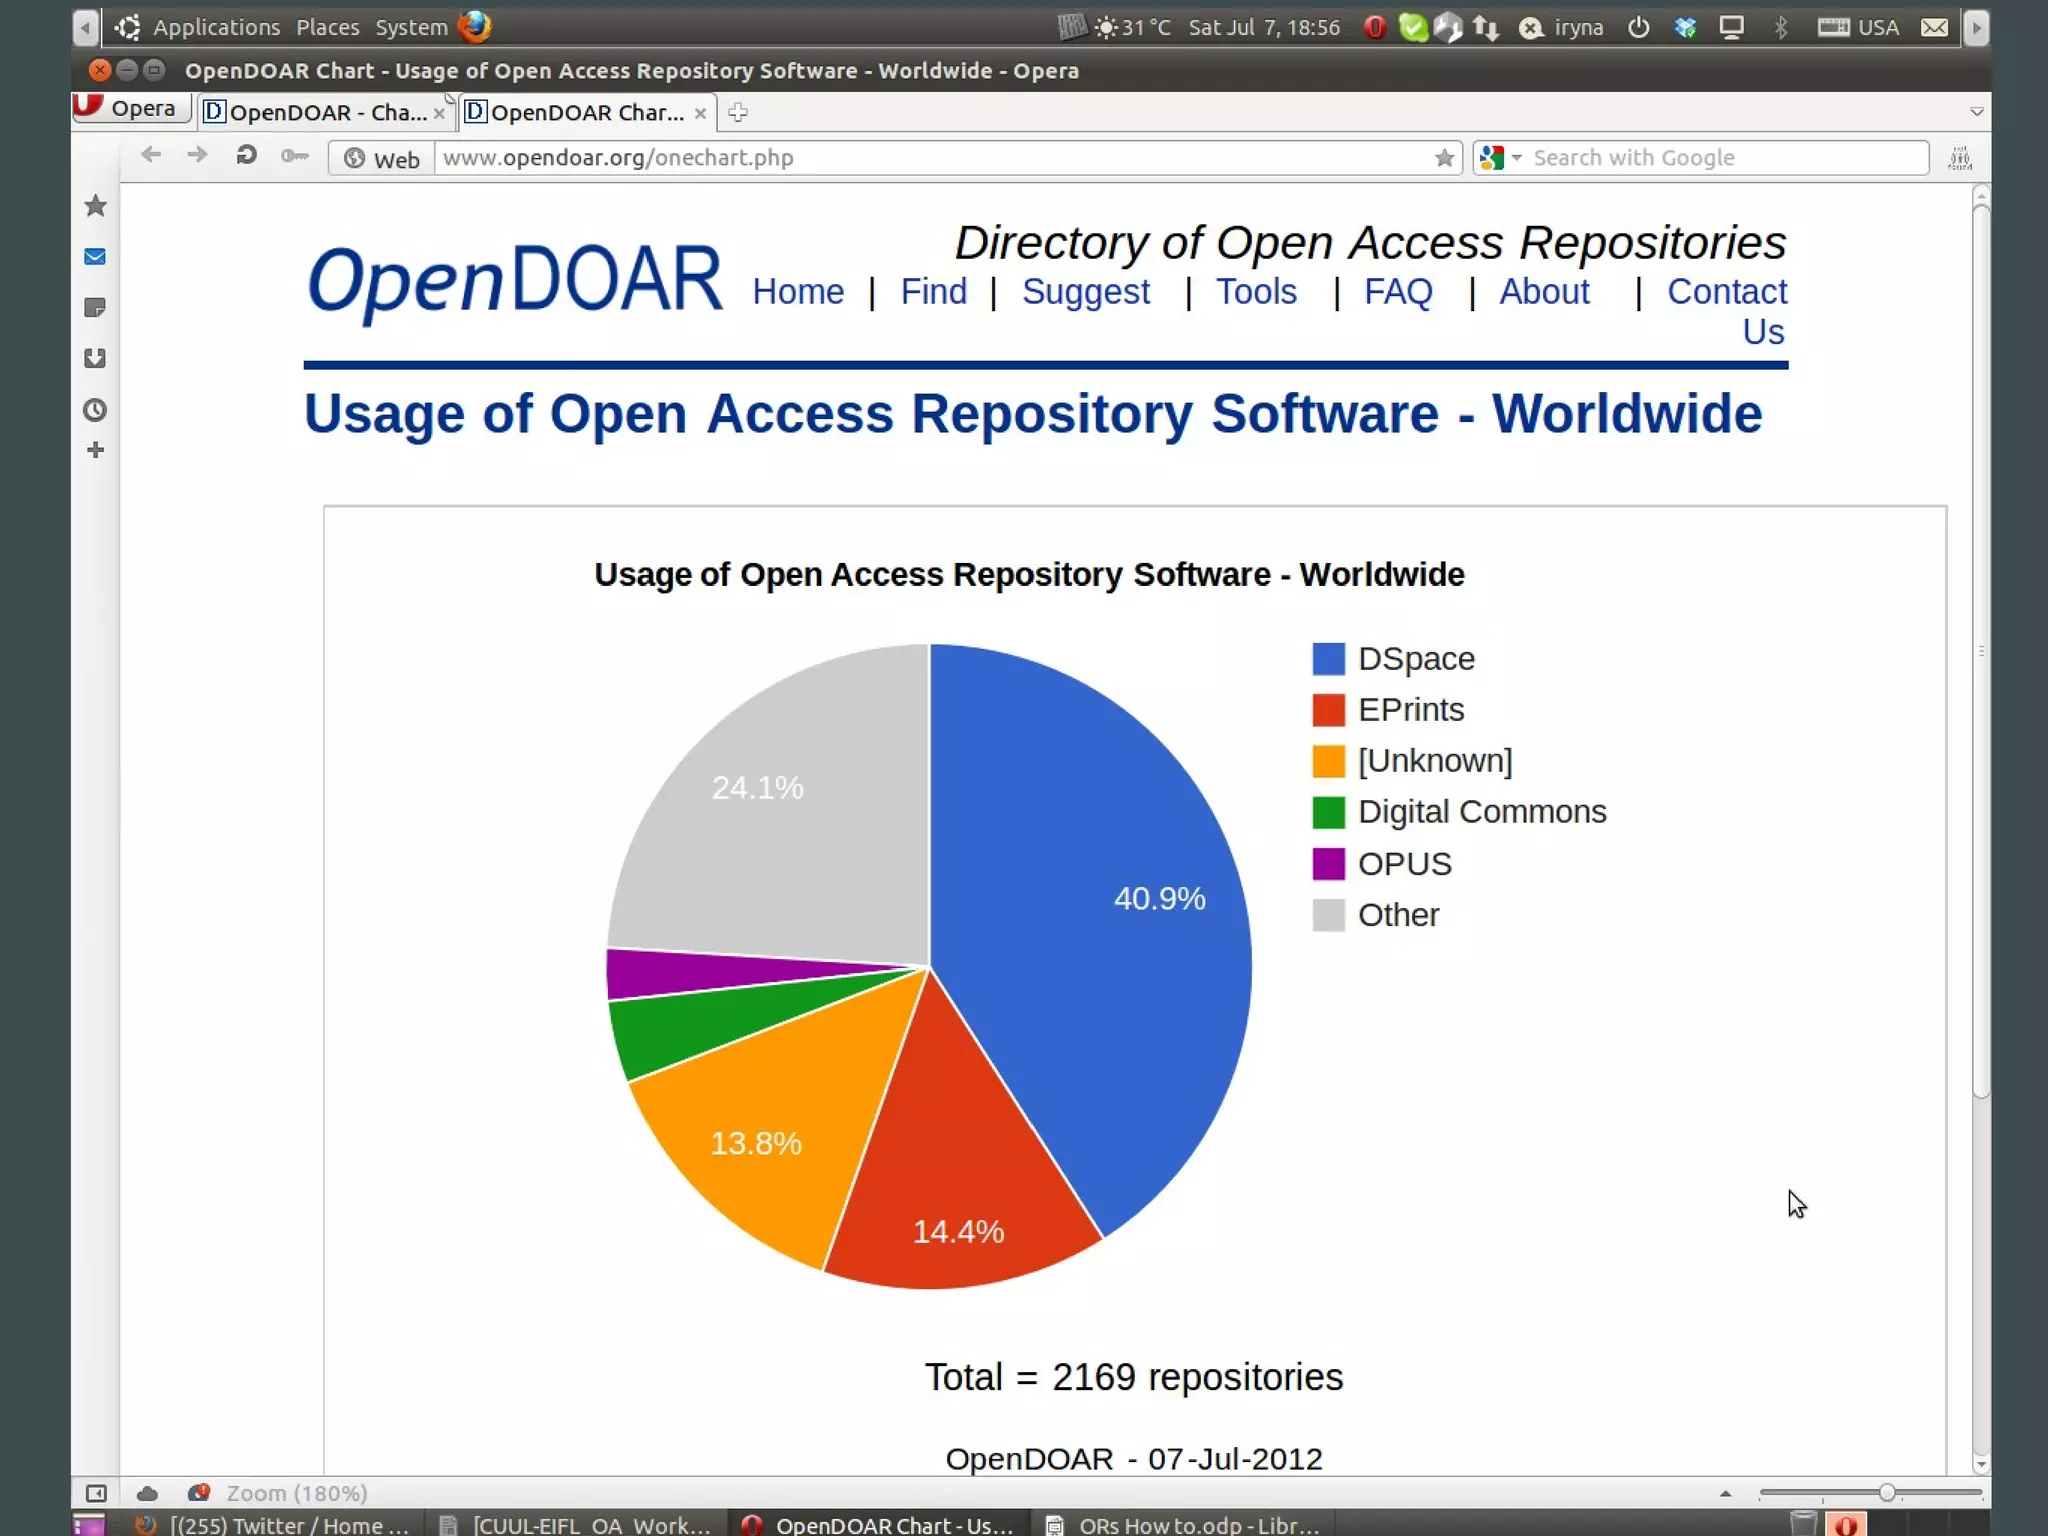
Task: Open Bookmarks panel star icon in sidebar
Action: pyautogui.click(x=95, y=206)
